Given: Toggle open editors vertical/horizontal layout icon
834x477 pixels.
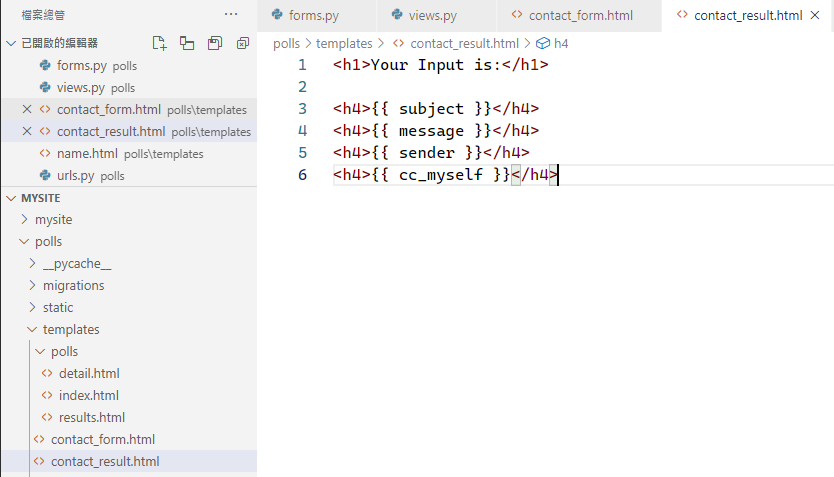Looking at the screenshot, I should [187, 43].
